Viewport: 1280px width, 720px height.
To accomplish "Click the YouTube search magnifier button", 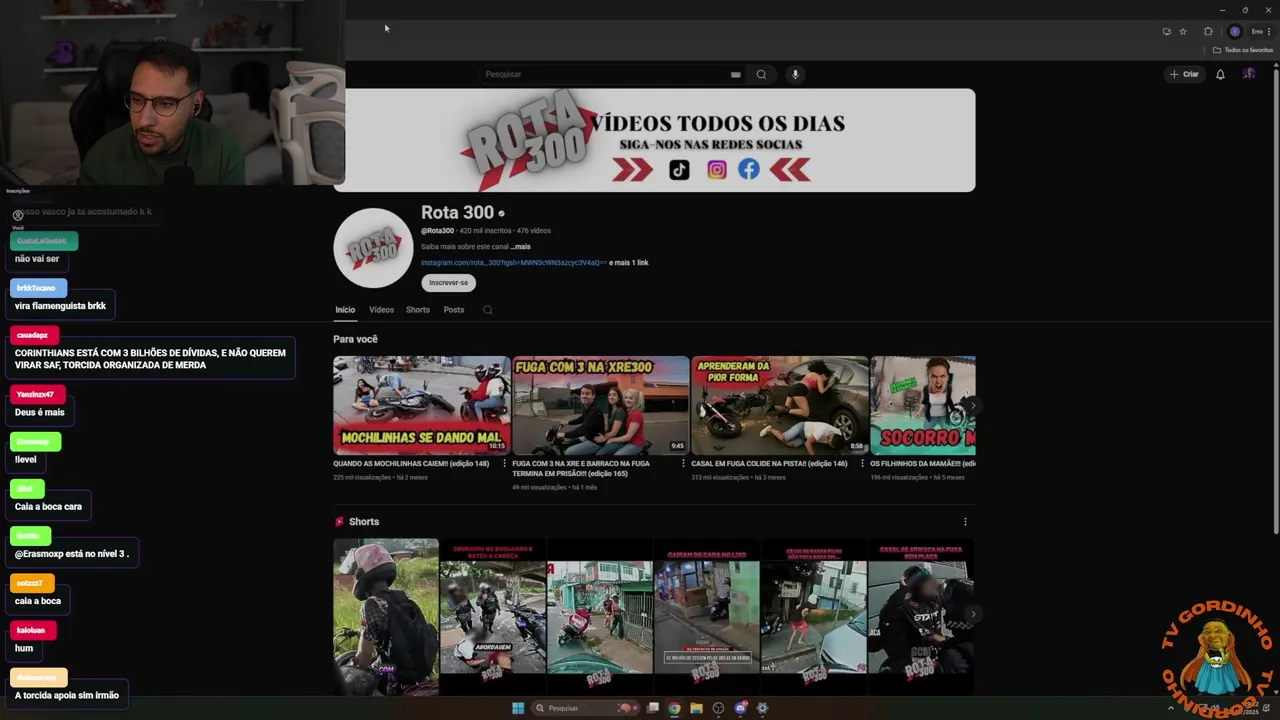I will [x=761, y=74].
